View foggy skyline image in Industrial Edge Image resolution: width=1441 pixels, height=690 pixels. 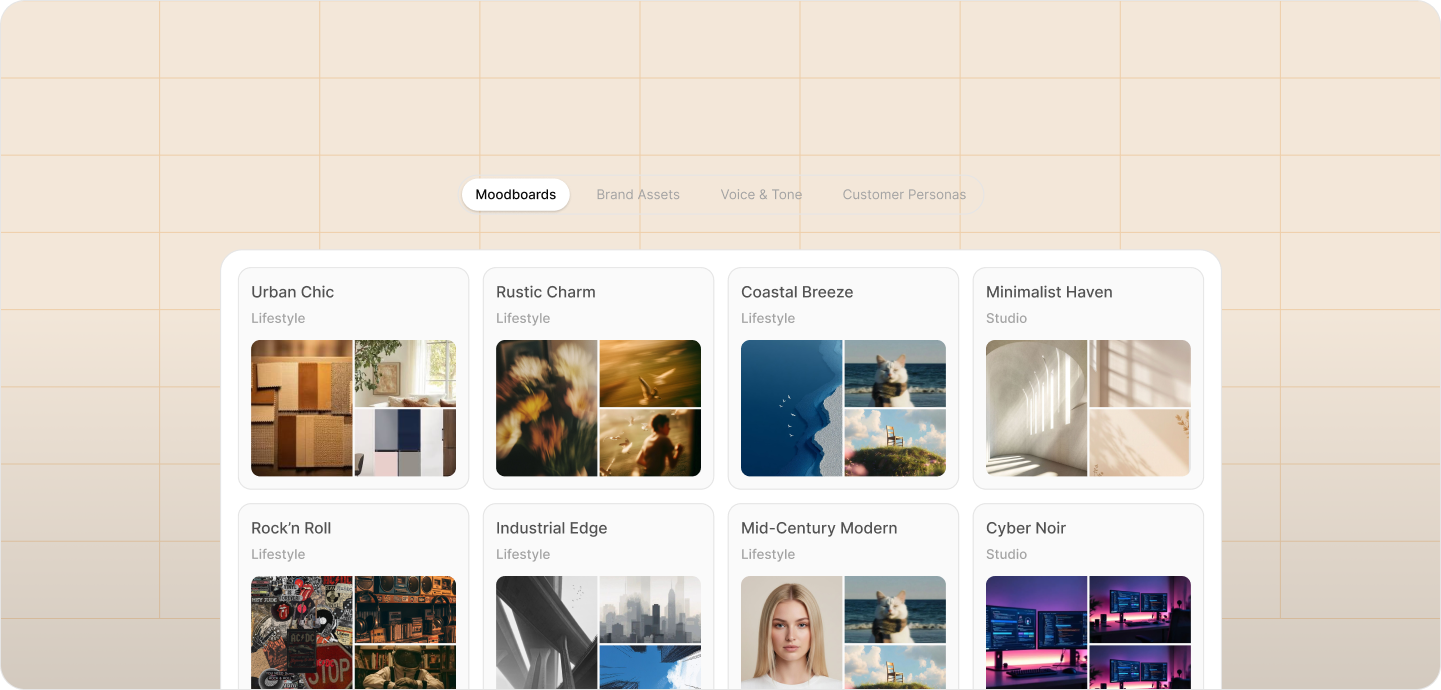click(x=650, y=609)
